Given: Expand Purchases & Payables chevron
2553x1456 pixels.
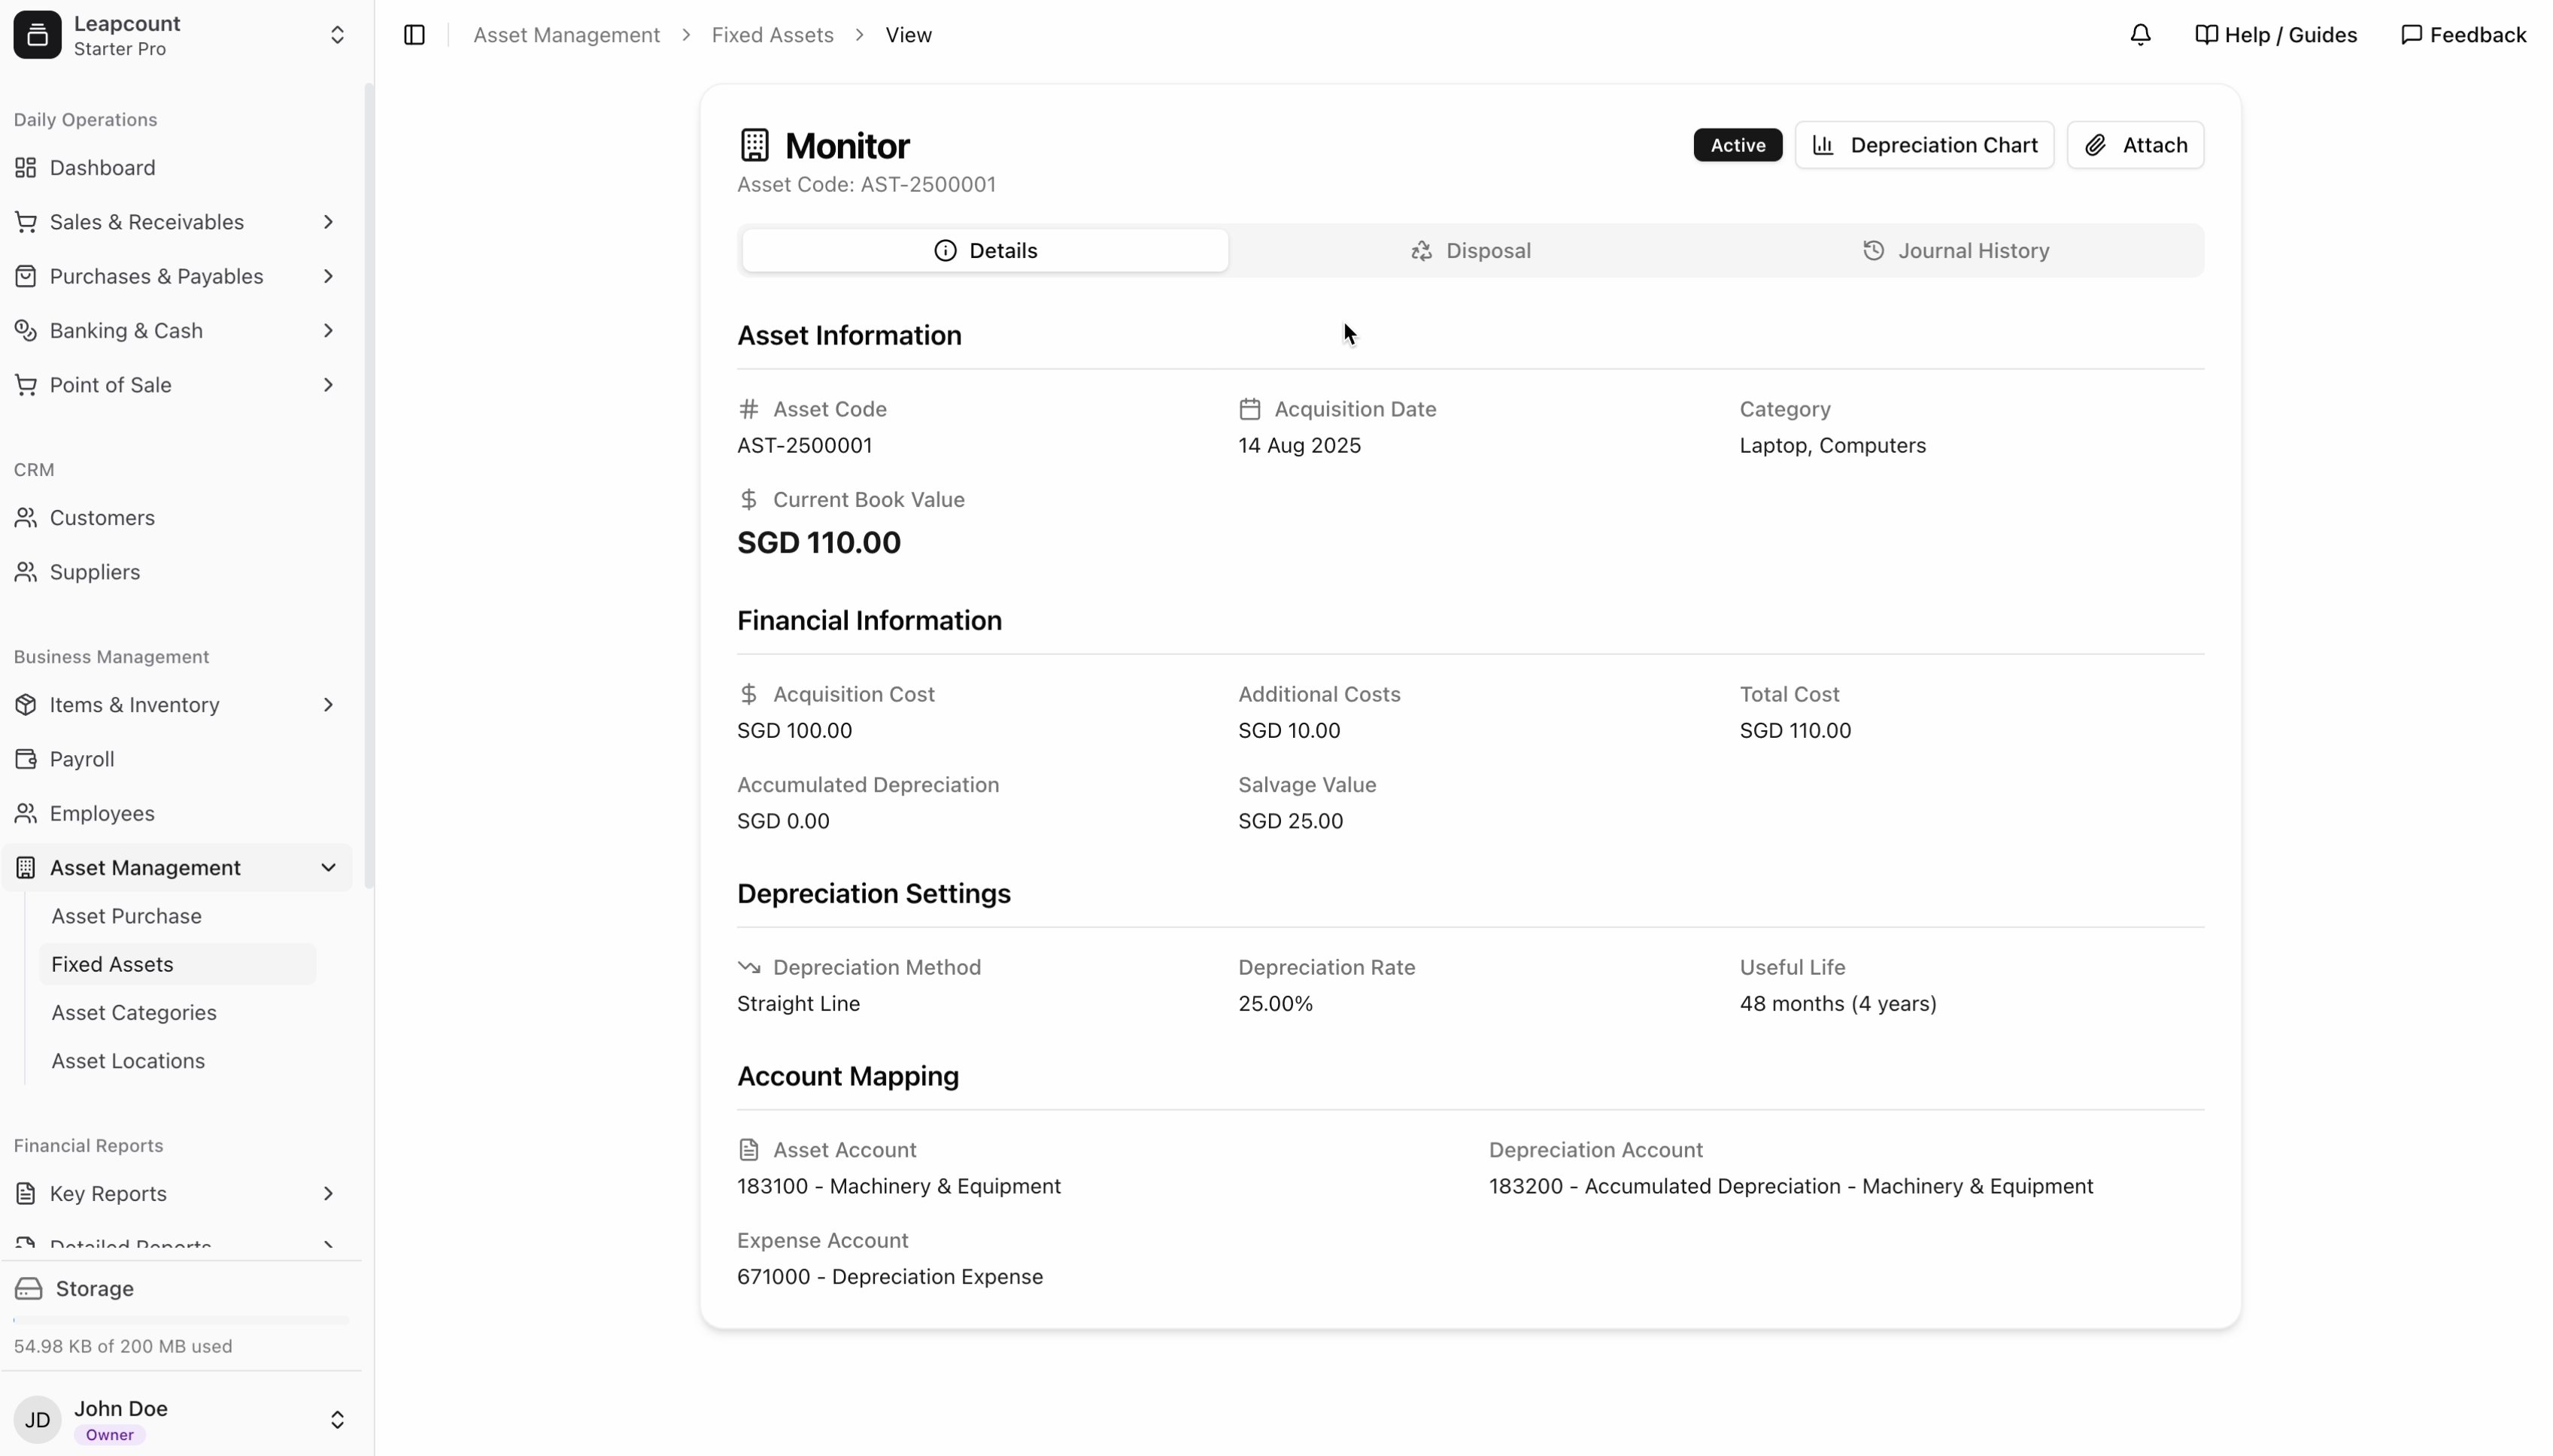Looking at the screenshot, I should click(328, 276).
